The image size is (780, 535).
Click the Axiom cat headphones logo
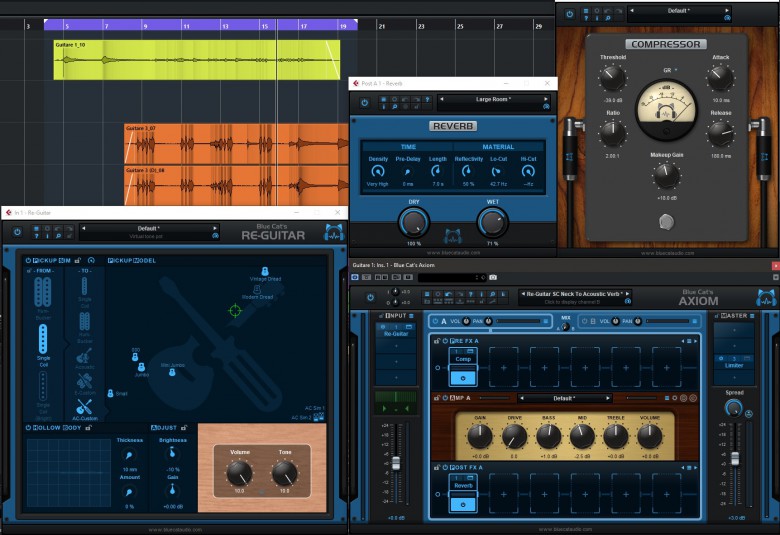766,297
